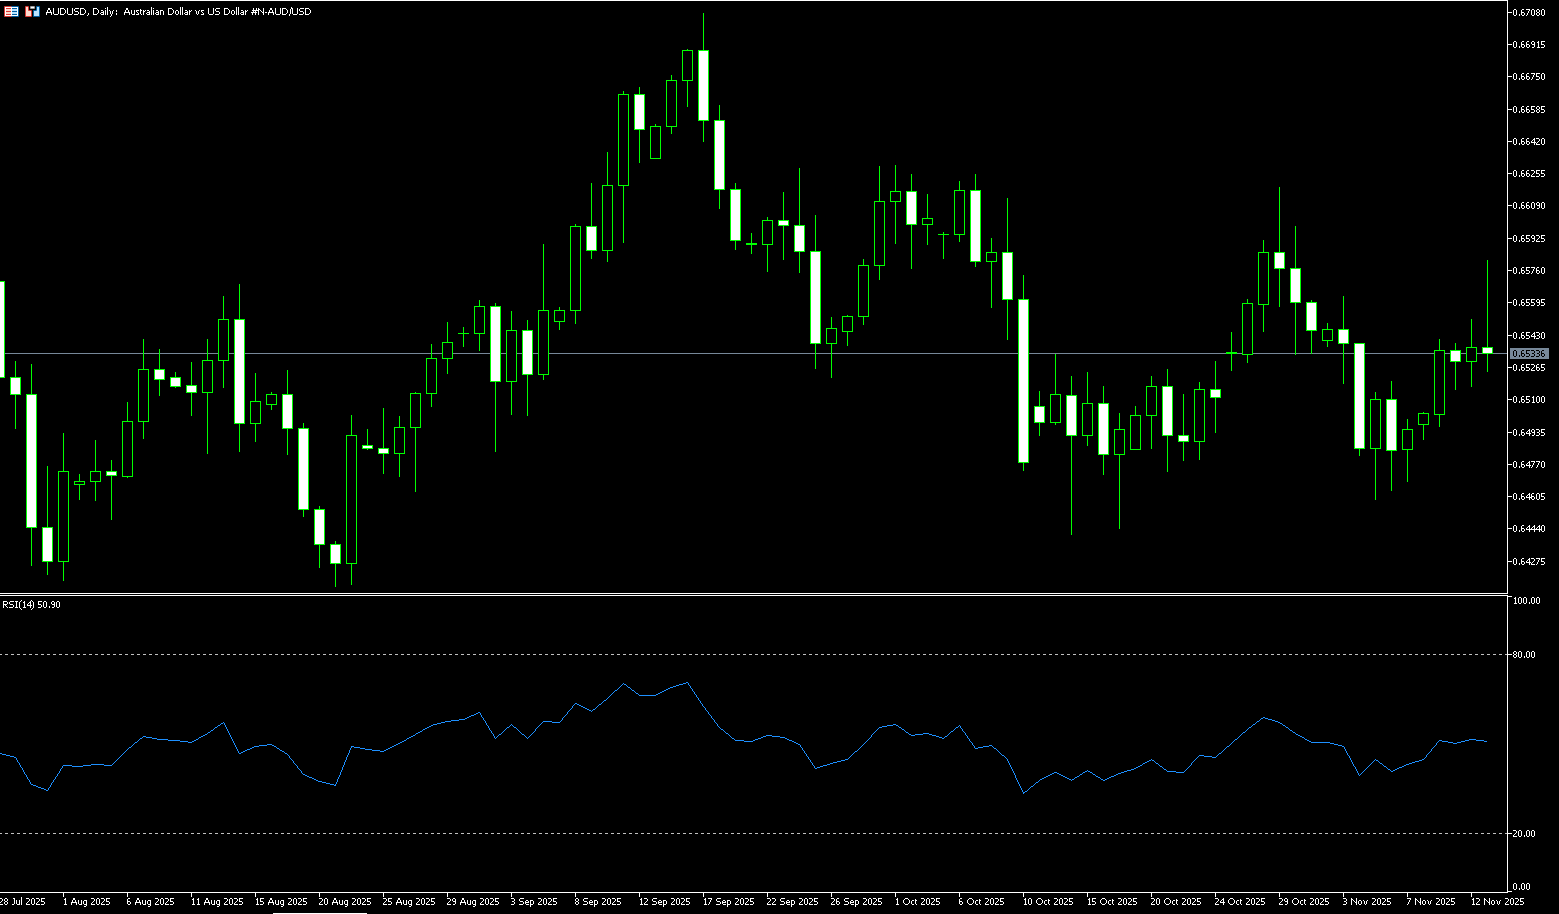The image size is (1559, 914).
Task: Click the highlighted current price 0.65336 label
Action: (x=1528, y=354)
